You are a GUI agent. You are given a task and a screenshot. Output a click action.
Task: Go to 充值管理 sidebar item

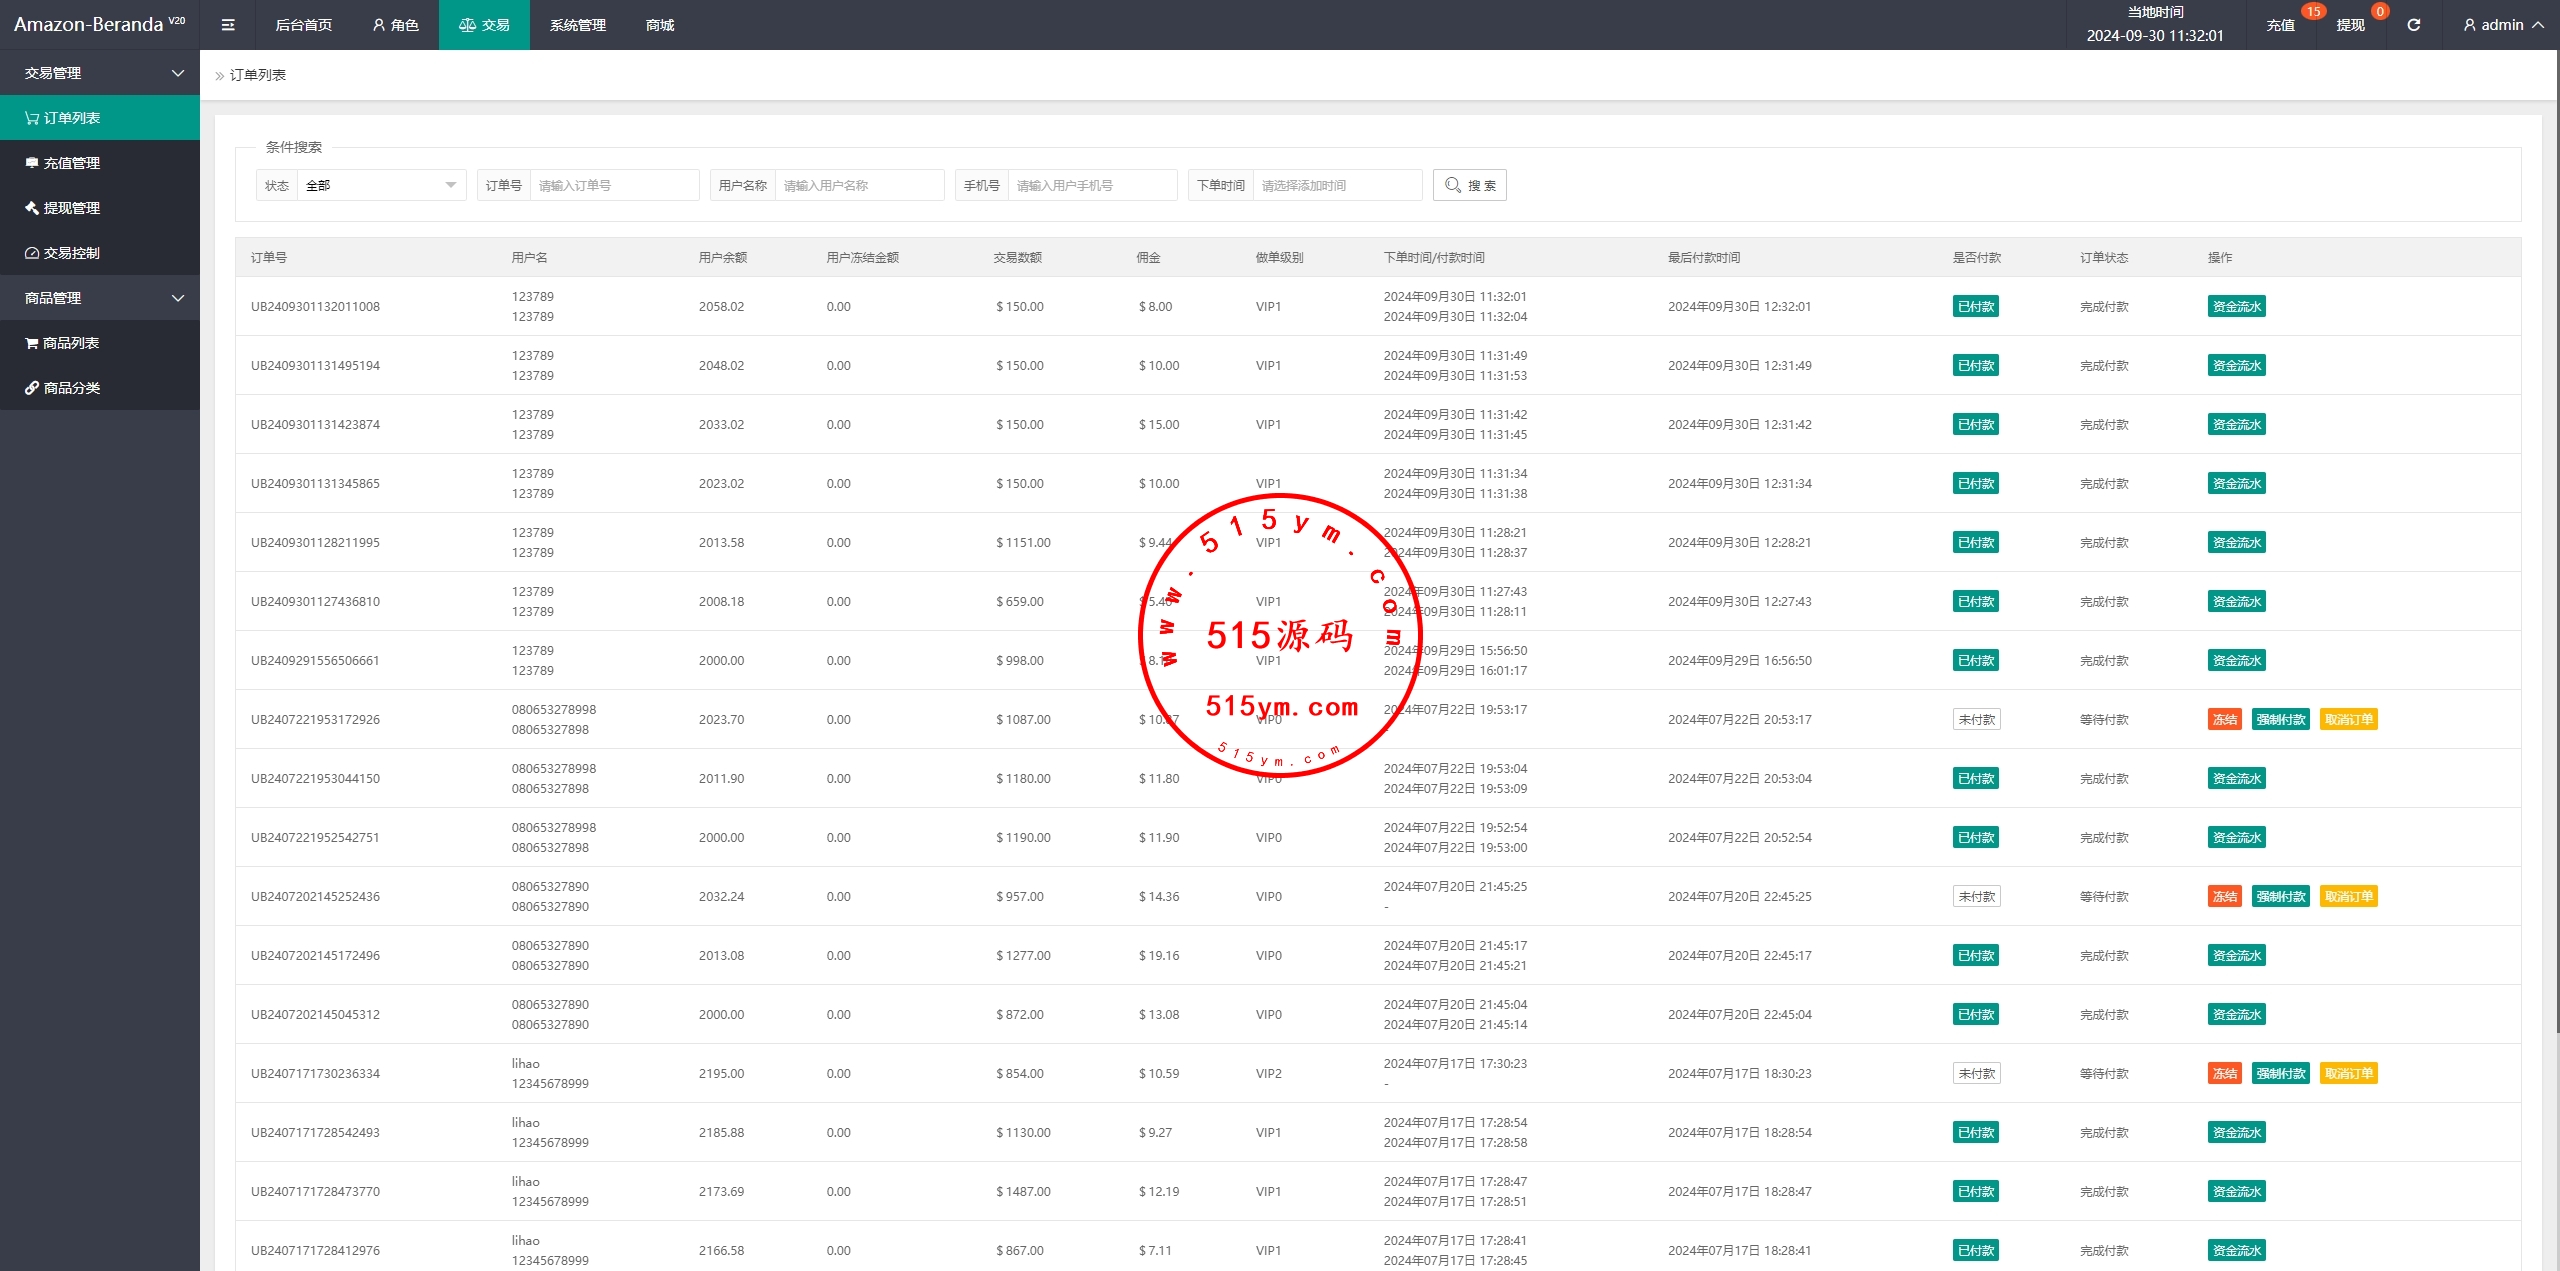coord(72,163)
